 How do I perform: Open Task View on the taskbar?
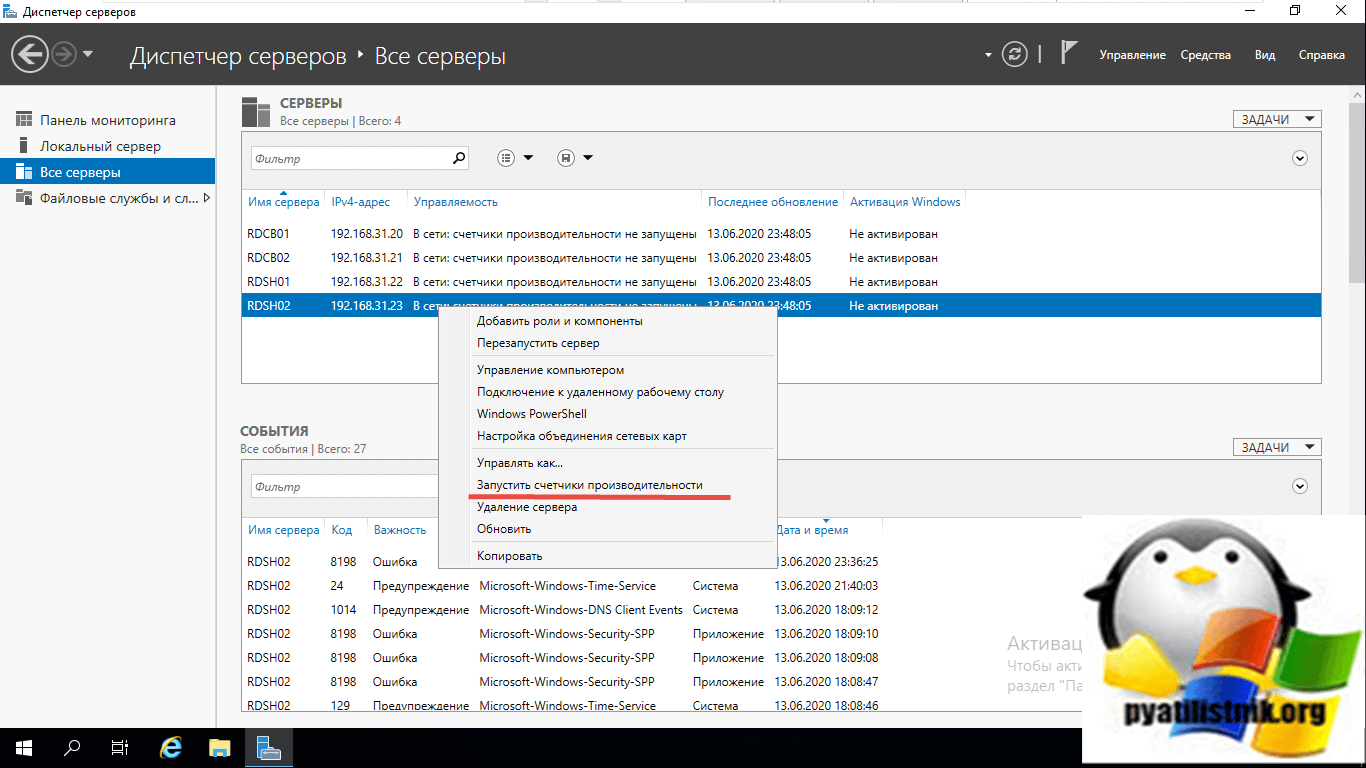pos(120,748)
